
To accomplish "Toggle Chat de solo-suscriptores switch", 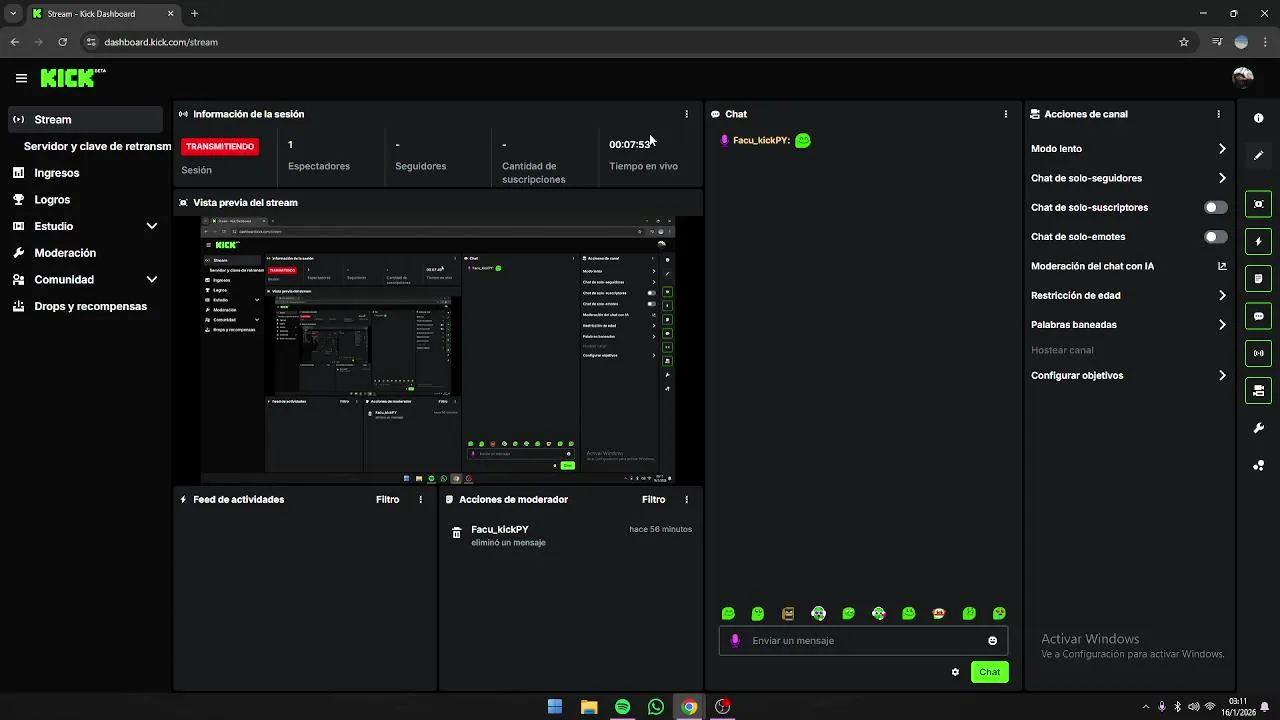I will [x=1215, y=207].
